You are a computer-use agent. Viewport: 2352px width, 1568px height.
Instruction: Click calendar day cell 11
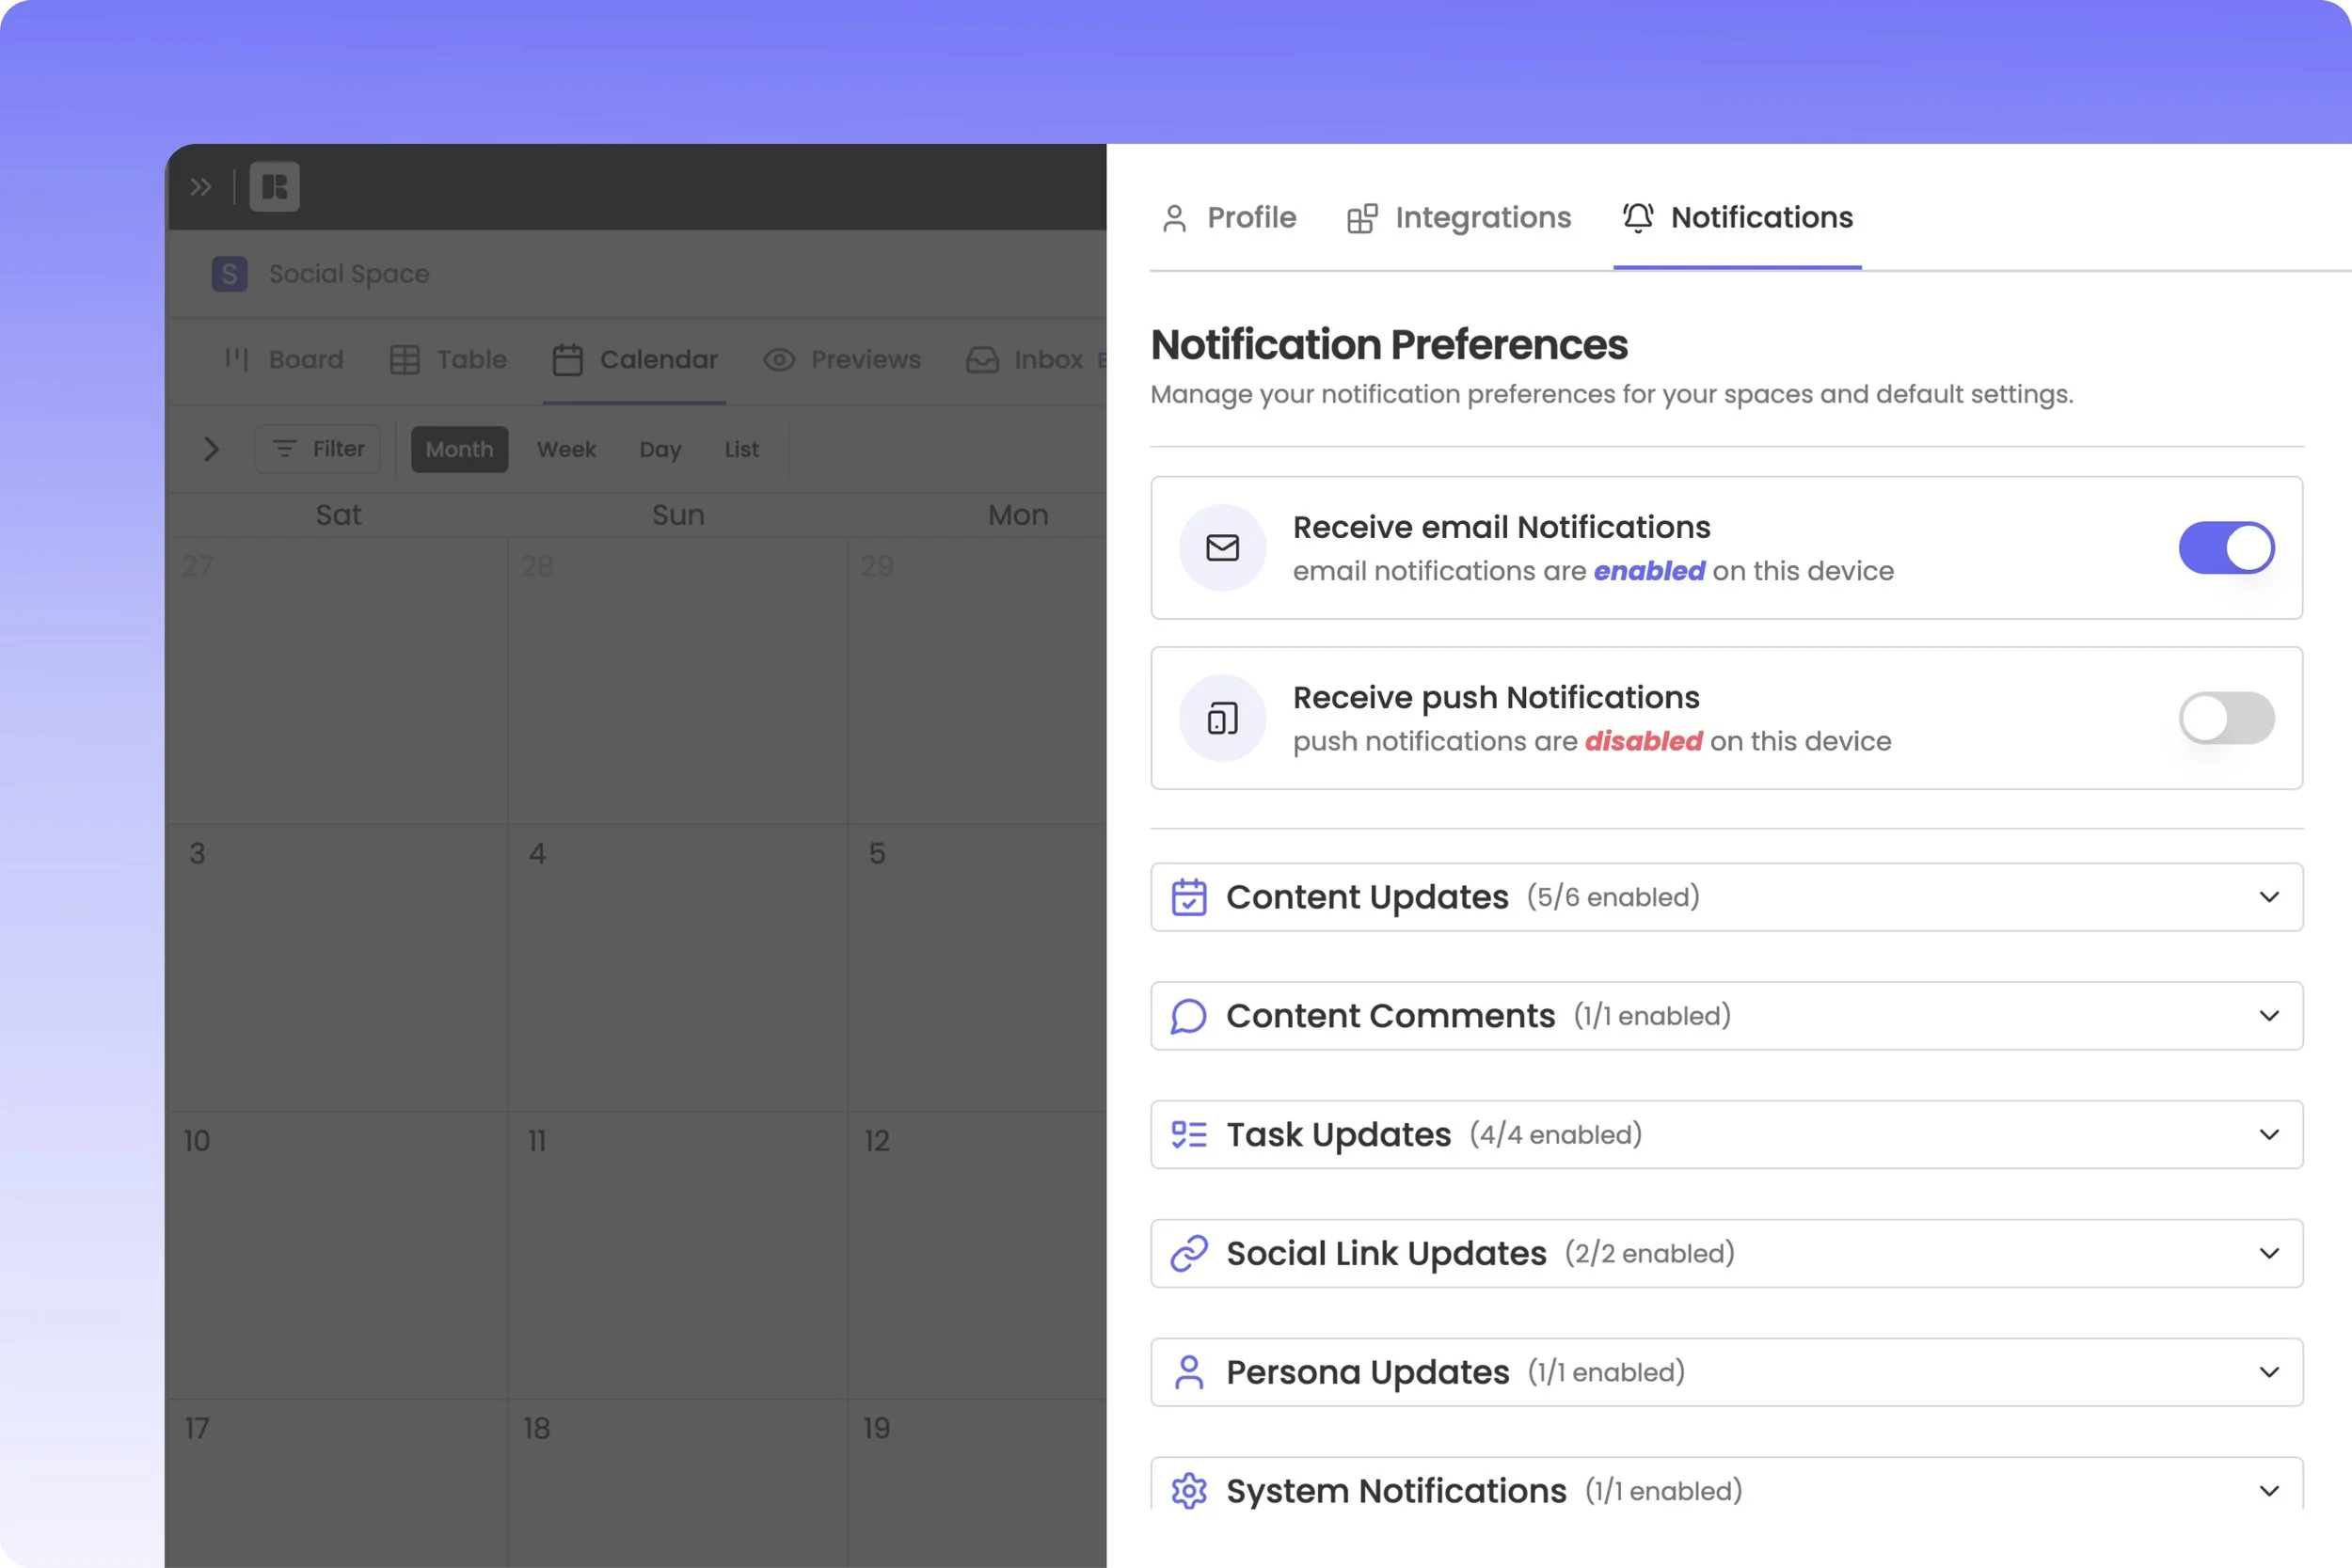coord(677,1255)
